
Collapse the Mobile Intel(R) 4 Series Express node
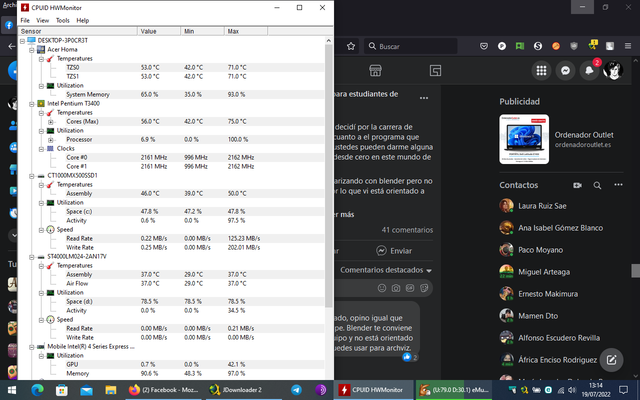(32, 347)
